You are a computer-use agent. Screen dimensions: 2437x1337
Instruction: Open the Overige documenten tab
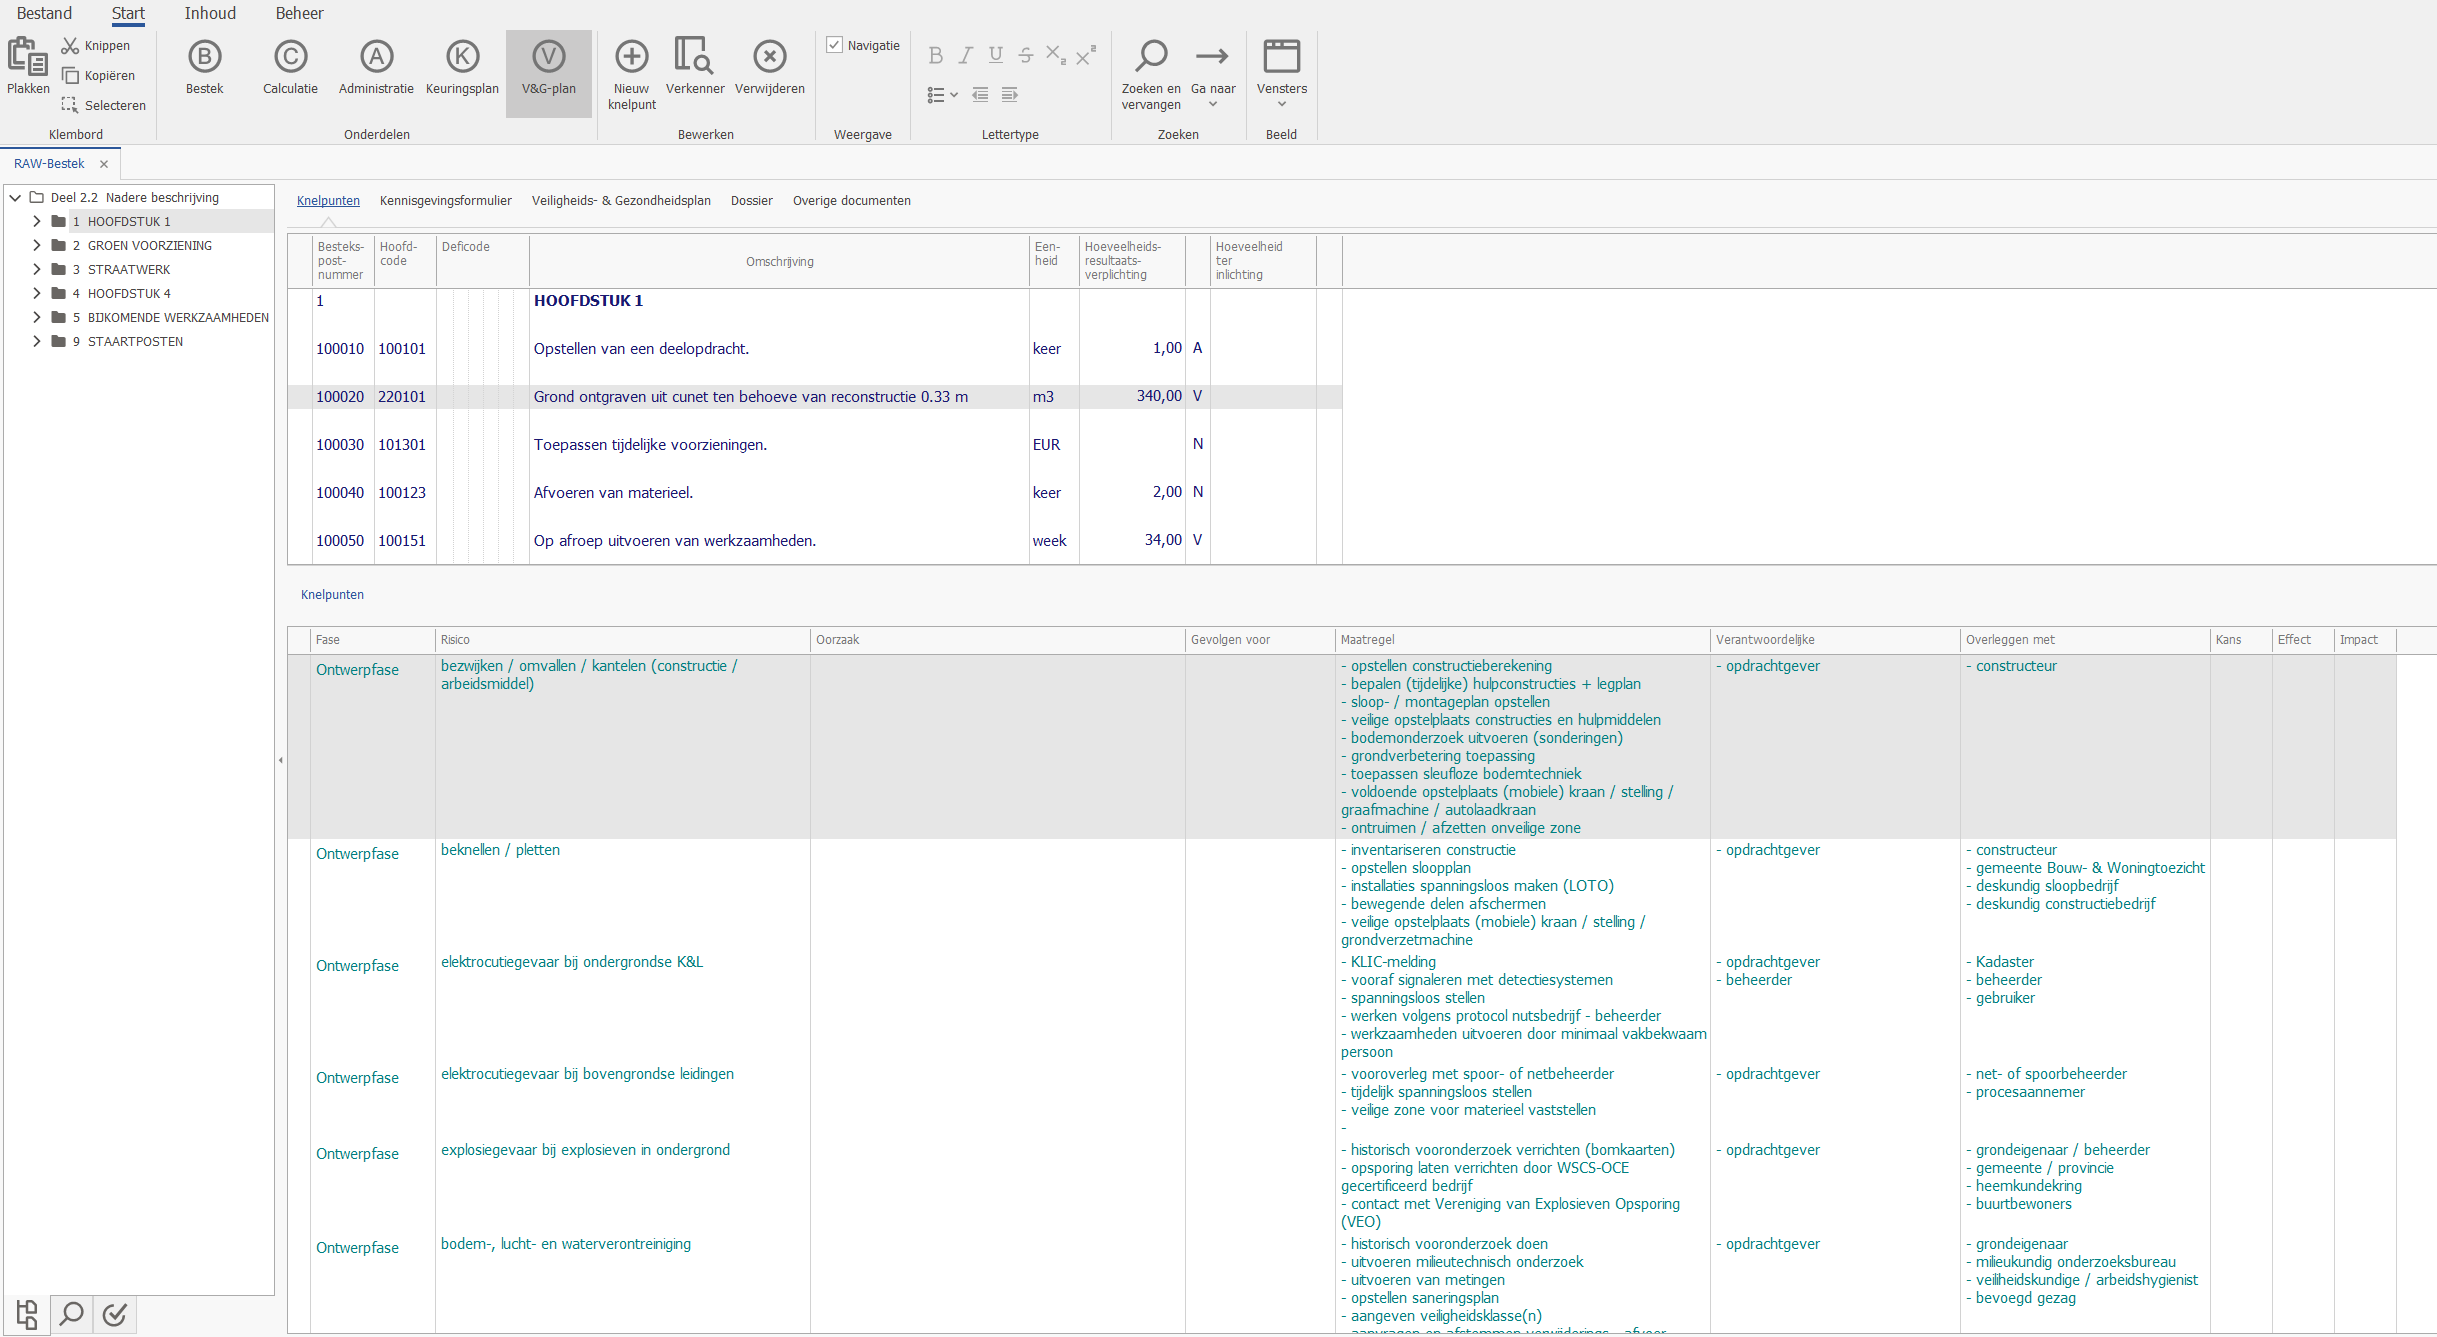851,201
